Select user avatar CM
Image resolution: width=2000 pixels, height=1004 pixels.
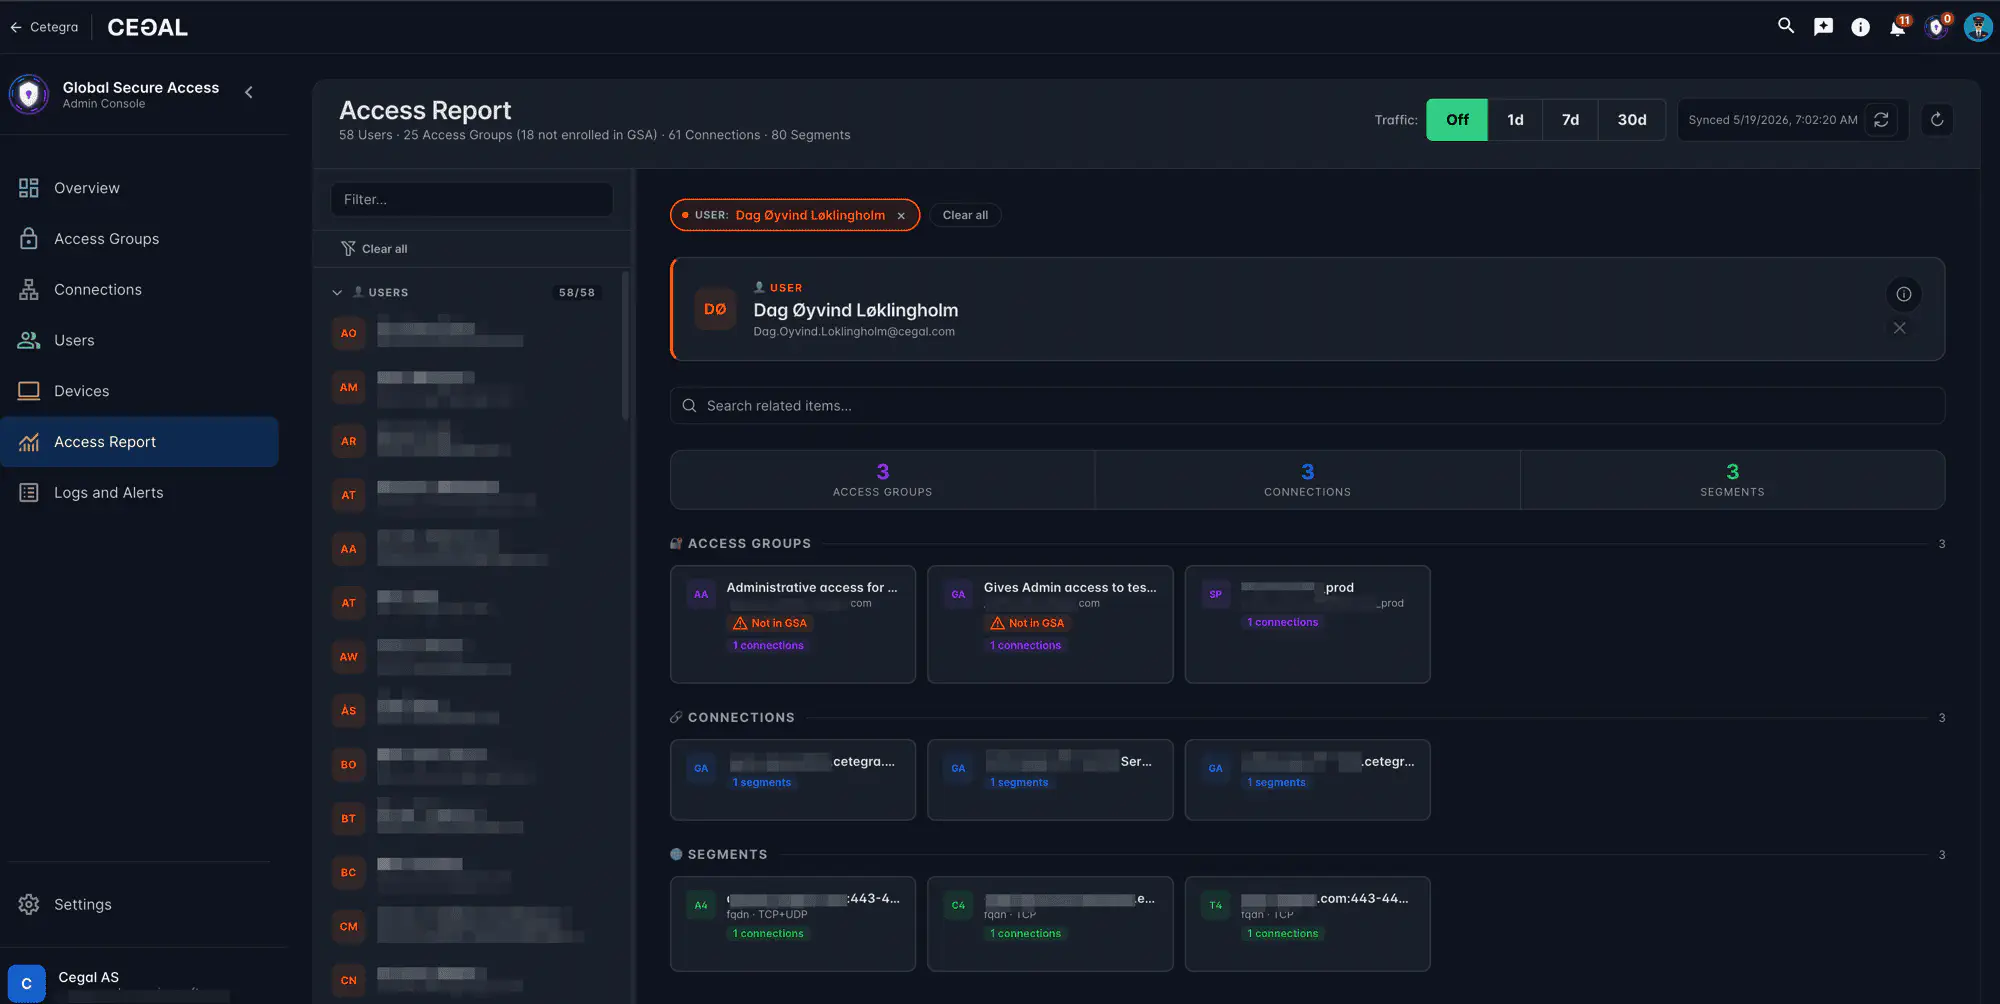348,926
